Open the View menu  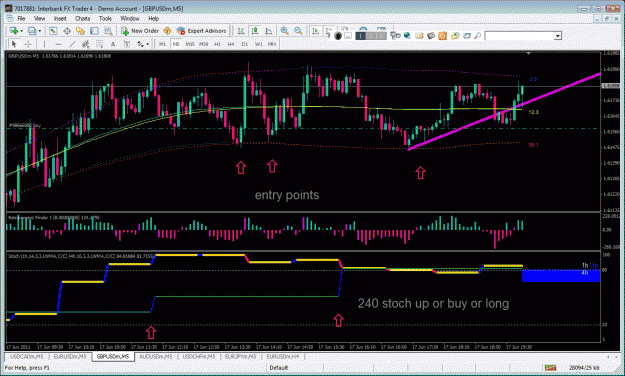pos(39,18)
